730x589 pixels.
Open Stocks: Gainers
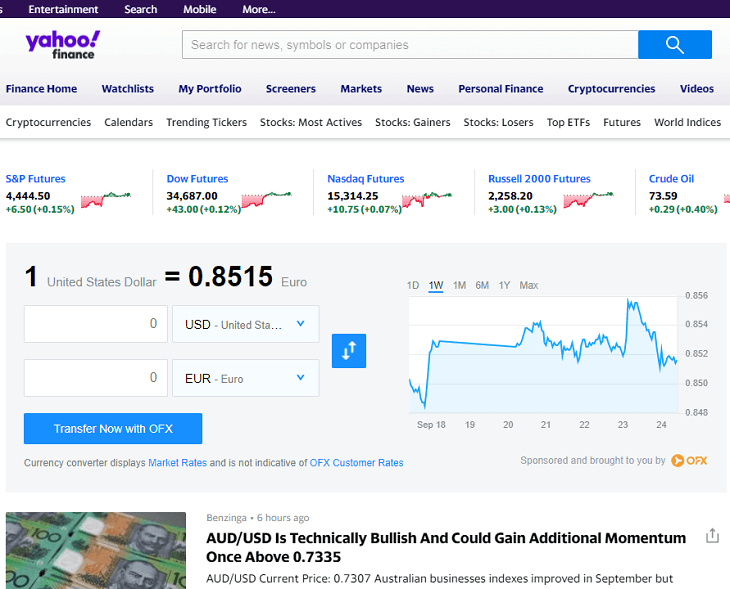point(413,122)
